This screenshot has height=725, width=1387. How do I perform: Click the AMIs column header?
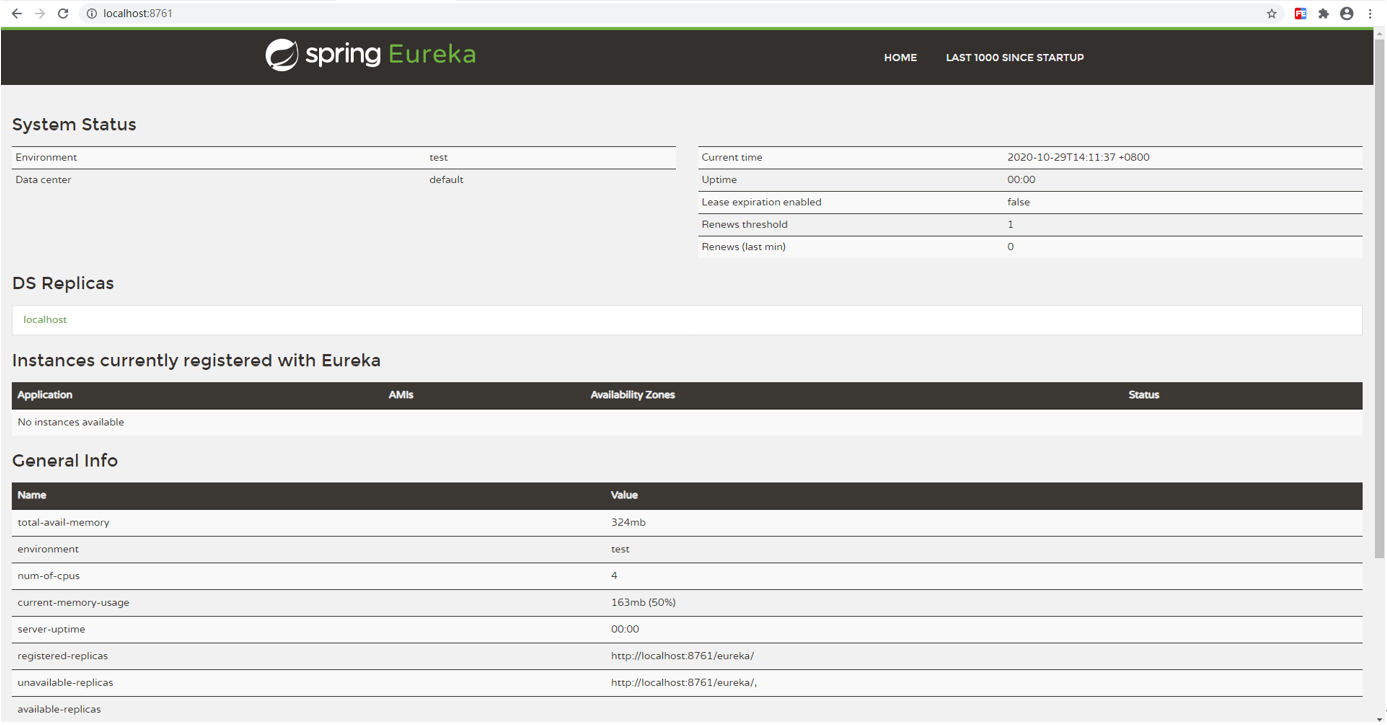tap(401, 395)
